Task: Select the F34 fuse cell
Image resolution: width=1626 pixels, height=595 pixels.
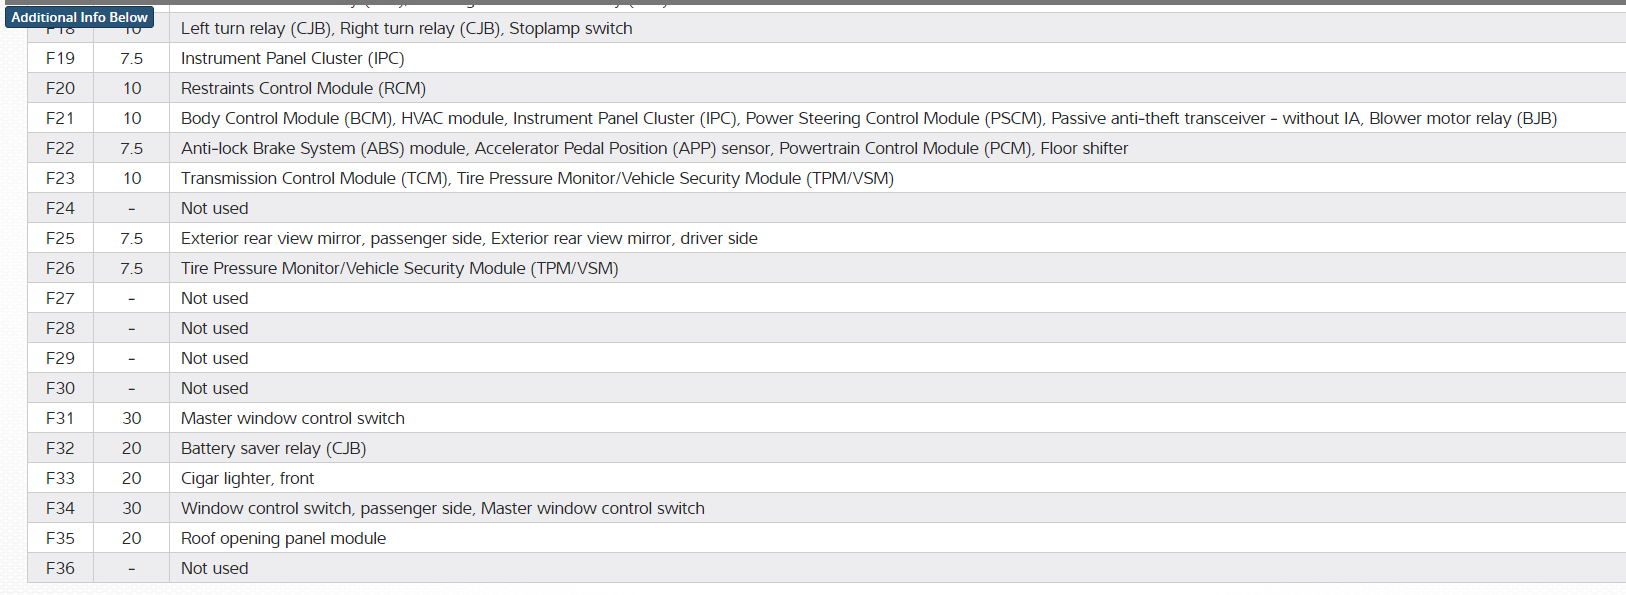Action: click(x=60, y=508)
